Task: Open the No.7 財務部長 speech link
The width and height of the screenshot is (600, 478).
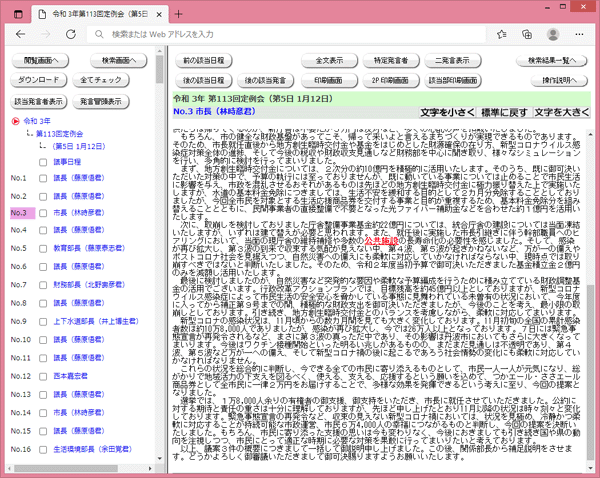Action: pos(90,285)
